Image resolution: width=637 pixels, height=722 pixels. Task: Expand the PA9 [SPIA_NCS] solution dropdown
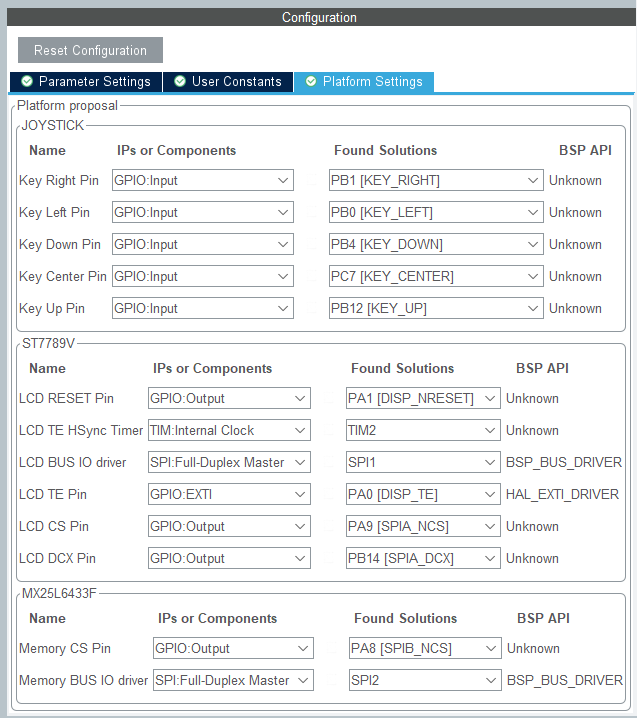[x=423, y=526]
